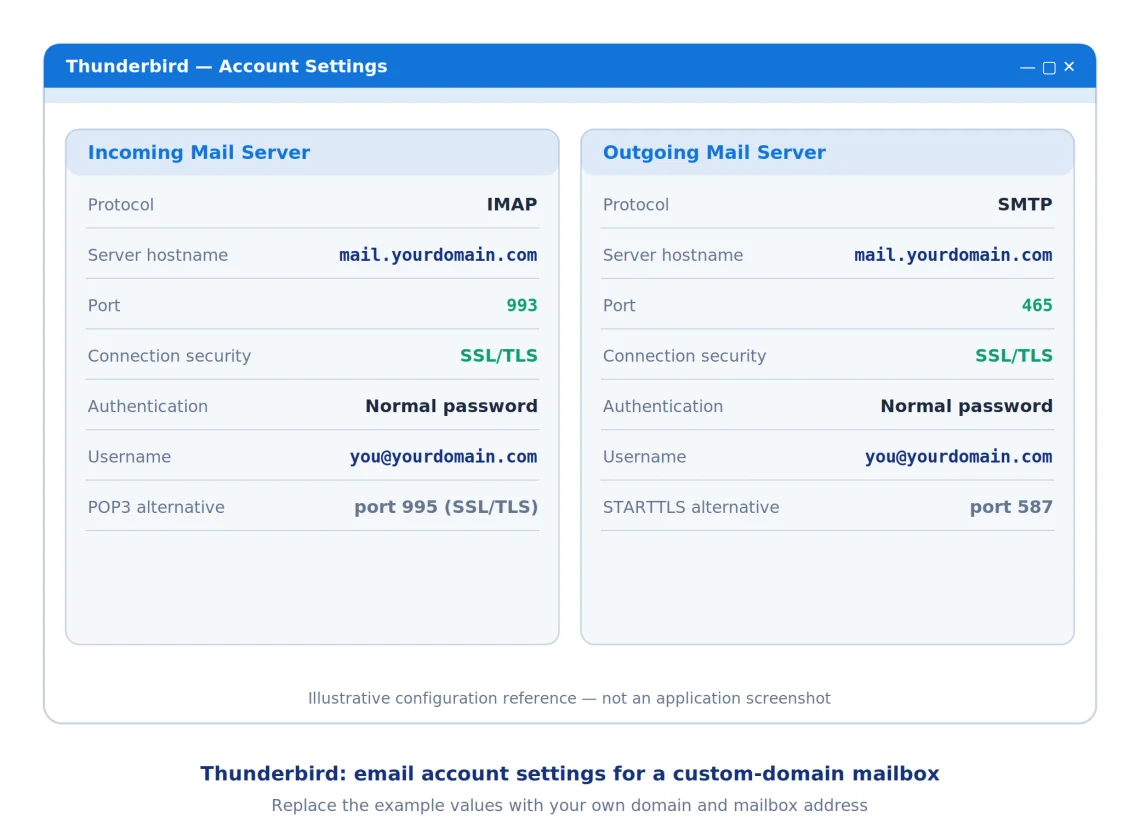This screenshot has width=1140, height=833.
Task: Click the incoming SSL/TLS connection security value
Action: point(499,355)
